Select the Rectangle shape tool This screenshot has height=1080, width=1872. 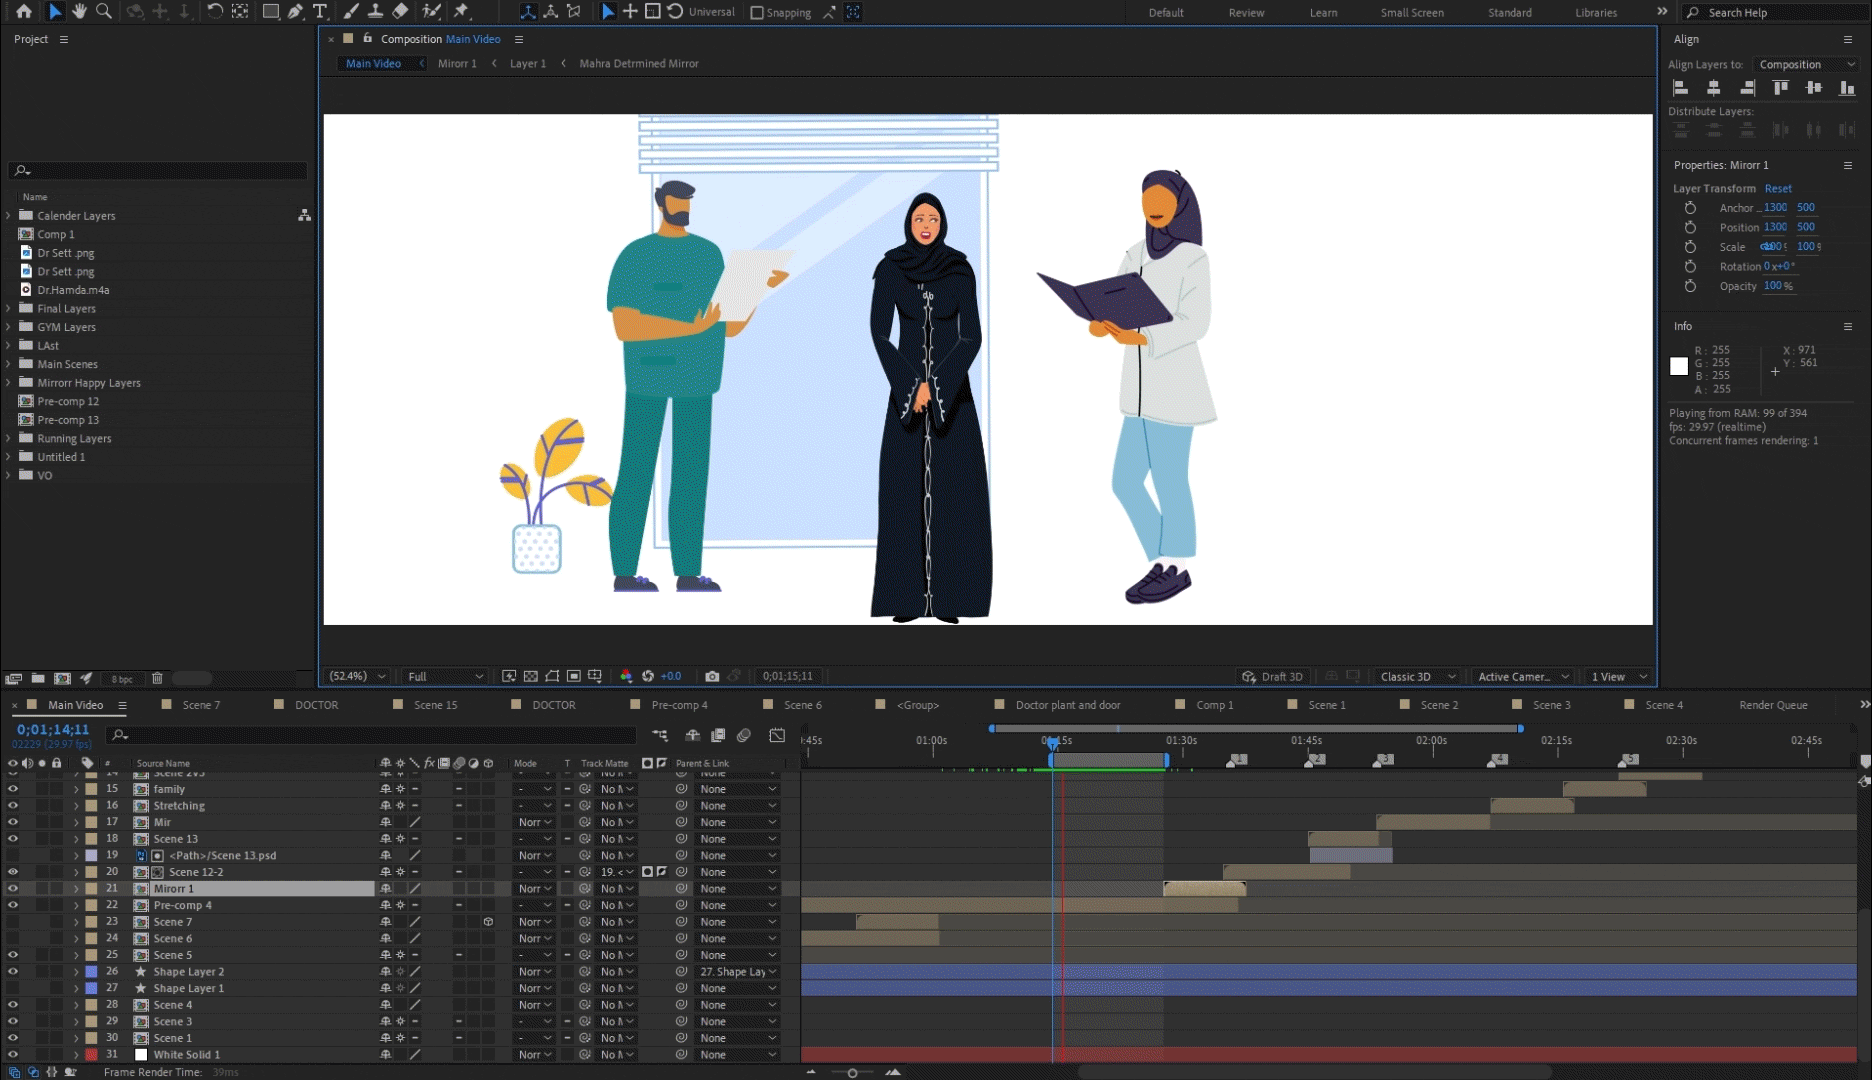pyautogui.click(x=270, y=11)
